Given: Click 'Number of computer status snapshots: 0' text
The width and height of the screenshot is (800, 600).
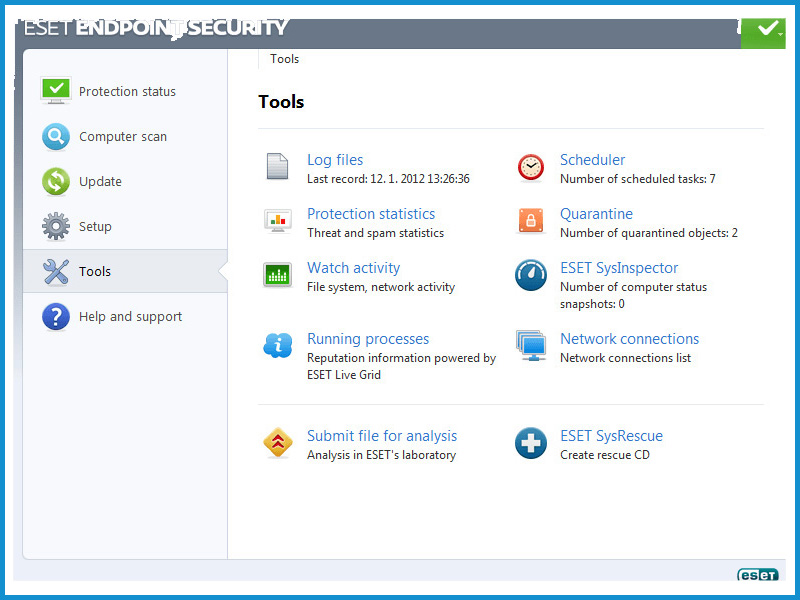Looking at the screenshot, I should point(634,295).
